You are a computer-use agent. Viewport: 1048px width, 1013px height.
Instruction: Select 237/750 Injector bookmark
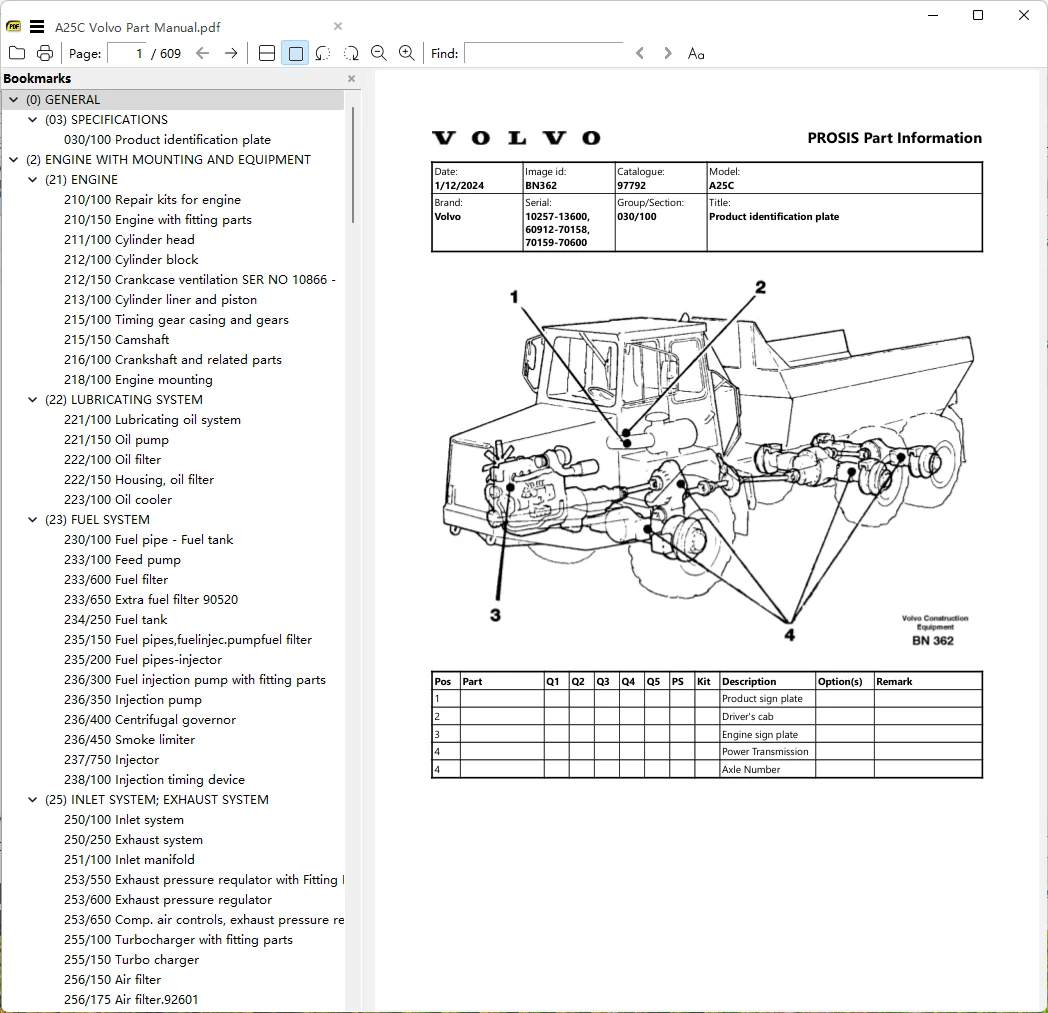112,760
